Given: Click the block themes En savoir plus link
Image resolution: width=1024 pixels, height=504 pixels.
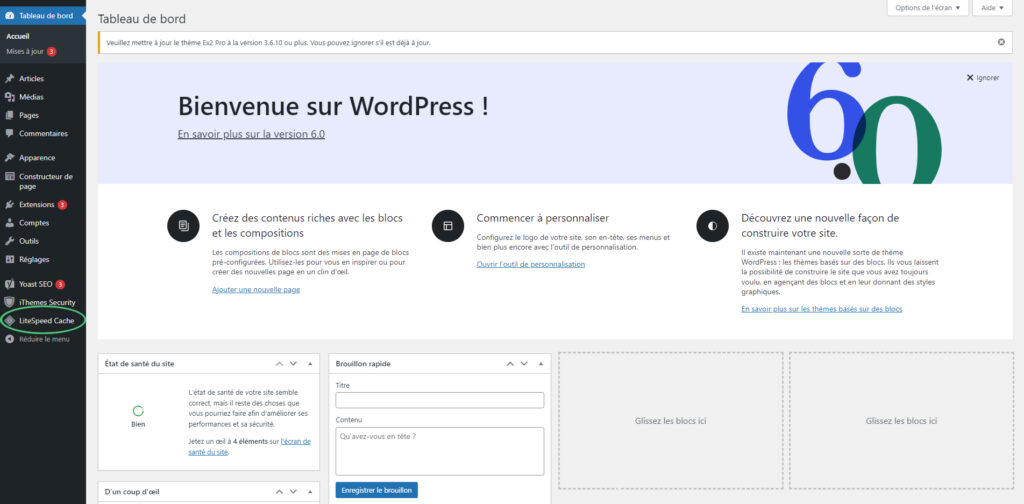Looking at the screenshot, I should coord(822,309).
